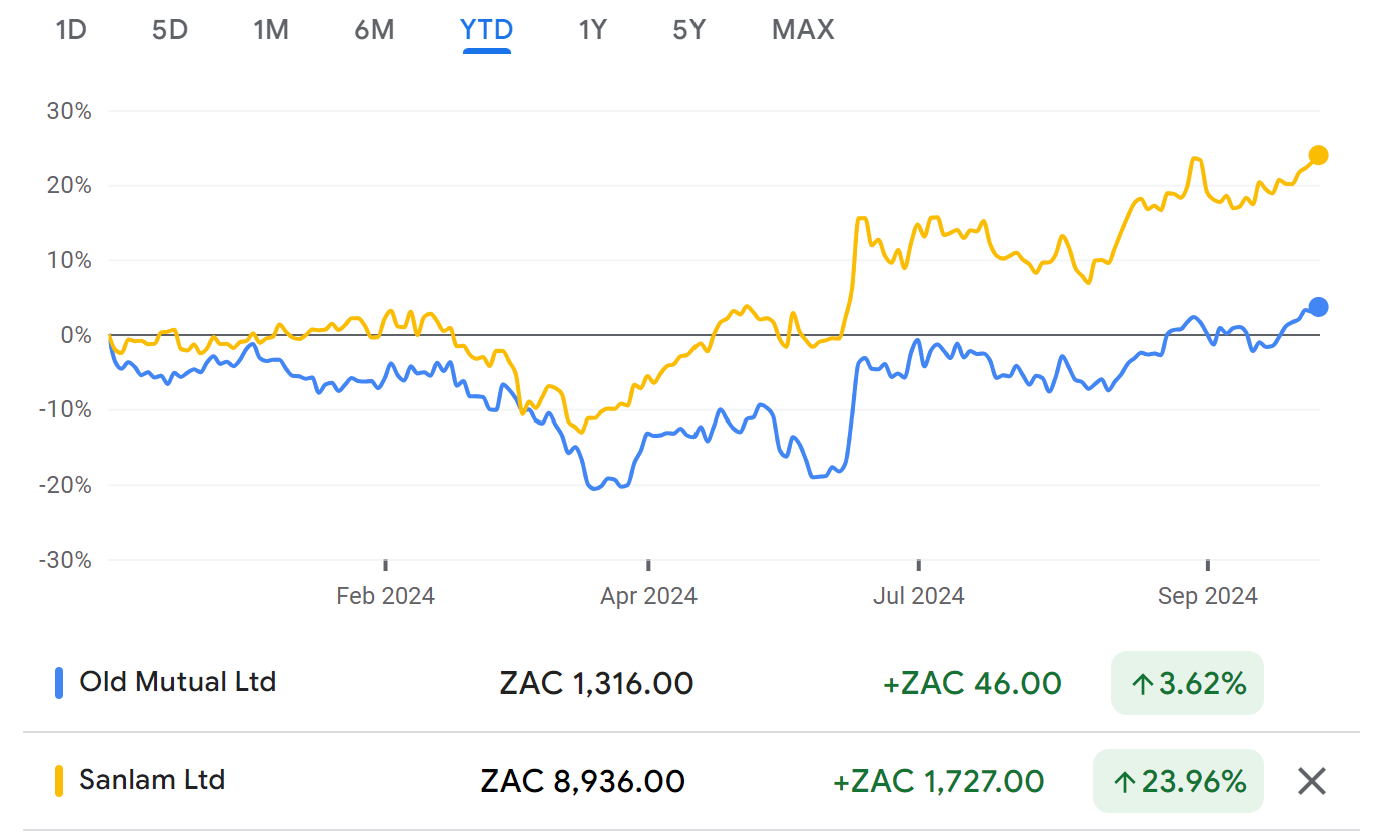This screenshot has width=1386, height=838.
Task: Show the MAX time range
Action: (802, 30)
